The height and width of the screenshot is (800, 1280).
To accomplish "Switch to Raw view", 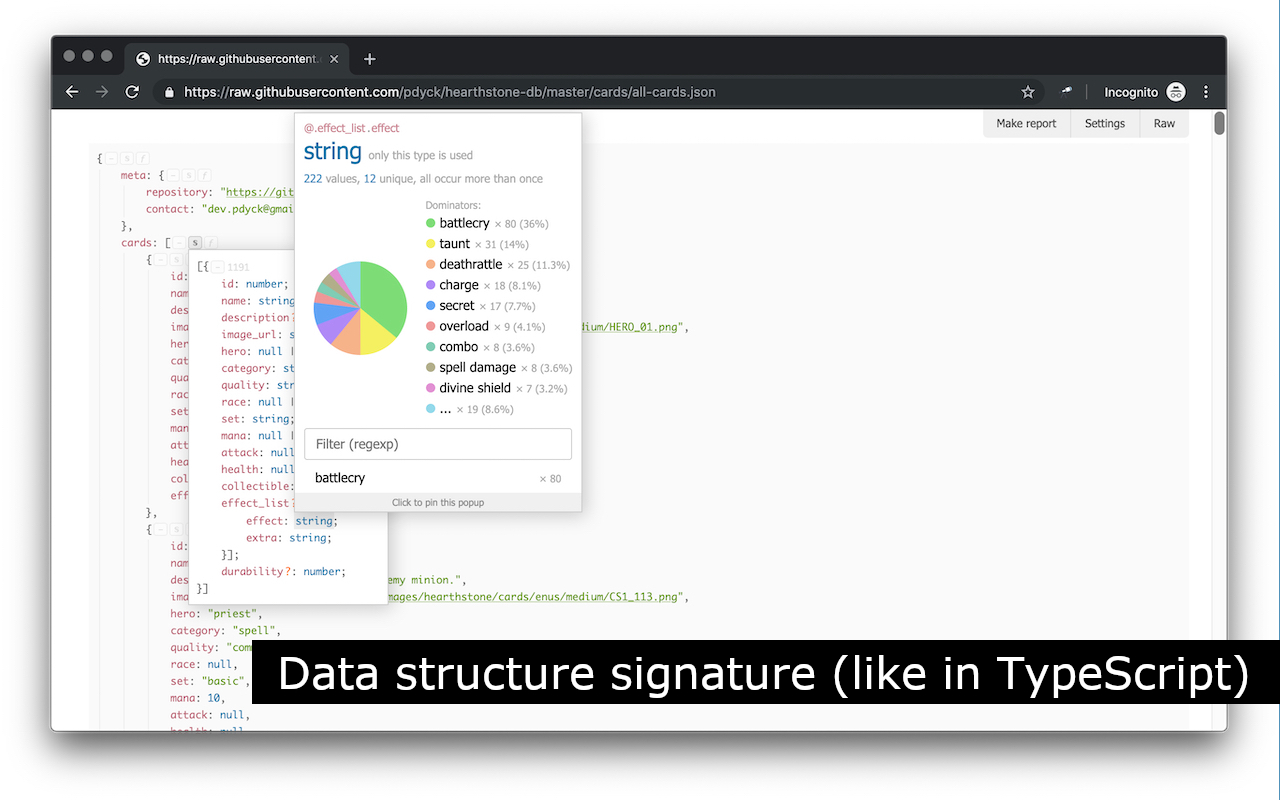I will click(x=1164, y=124).
